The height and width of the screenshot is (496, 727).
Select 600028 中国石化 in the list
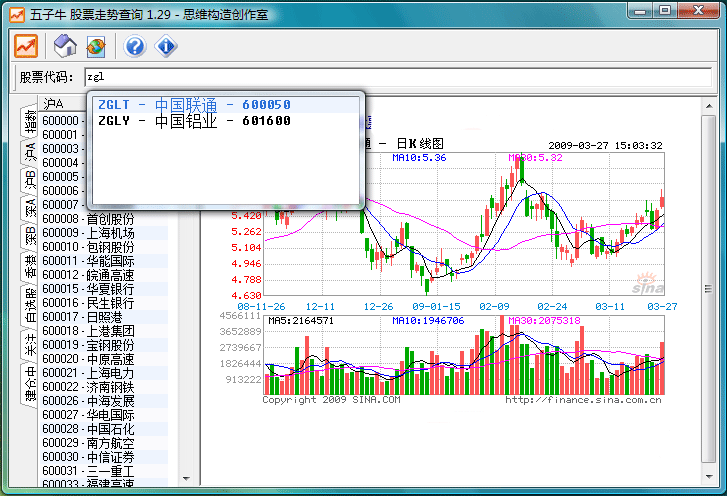pos(104,429)
